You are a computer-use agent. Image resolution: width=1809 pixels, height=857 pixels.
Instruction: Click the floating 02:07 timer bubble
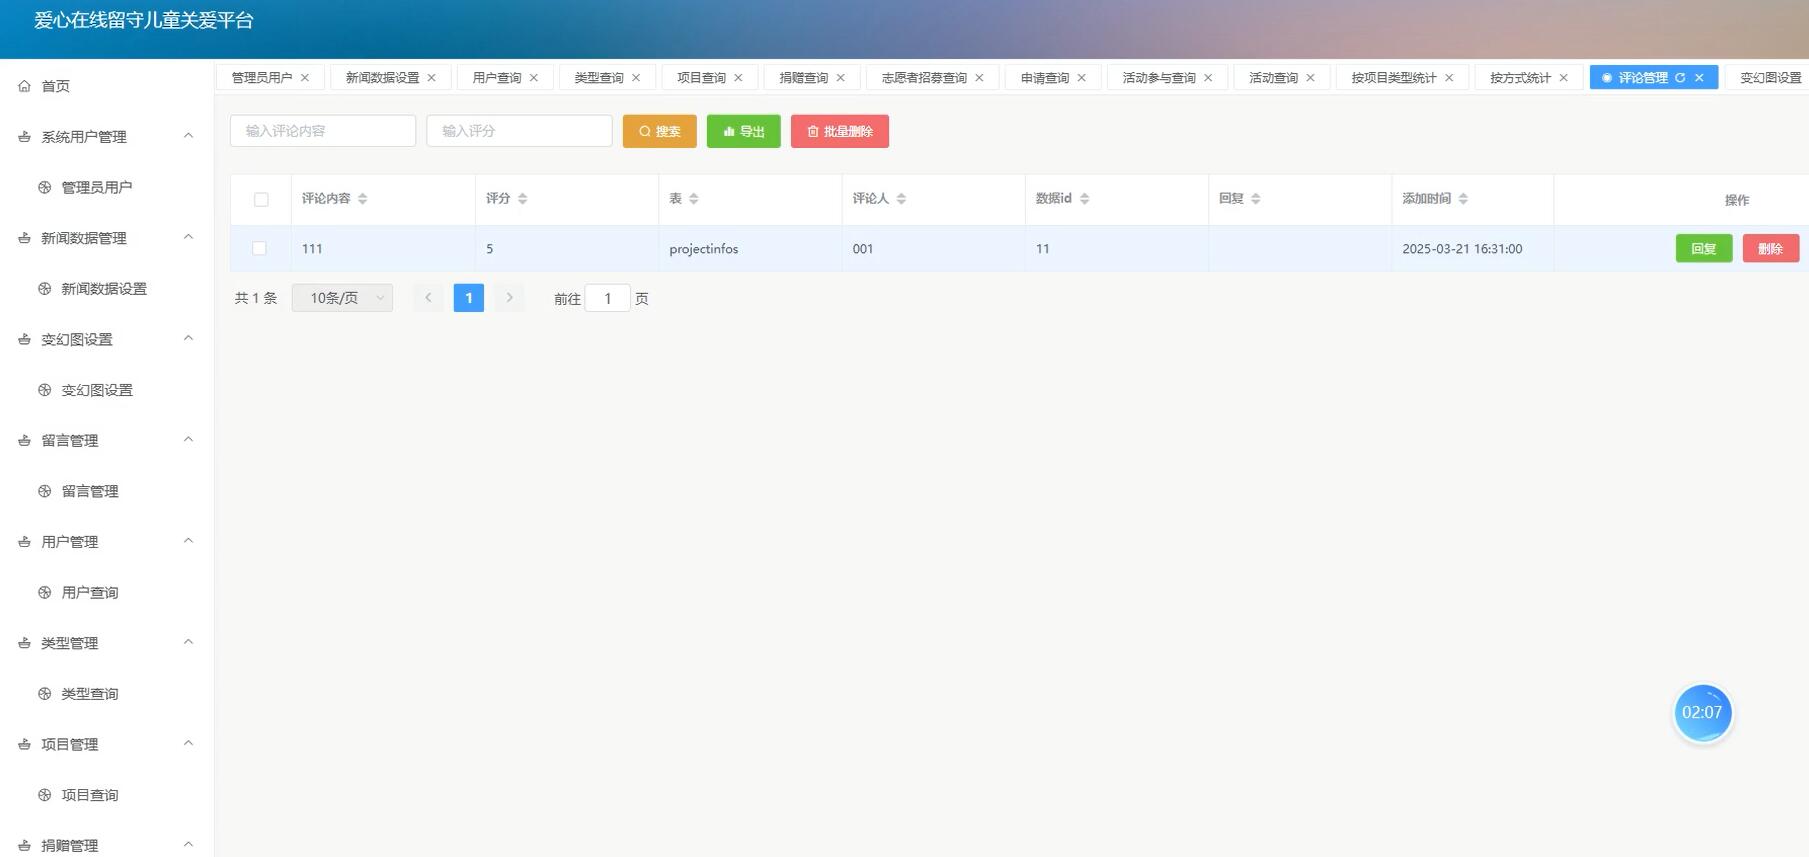pos(1702,713)
